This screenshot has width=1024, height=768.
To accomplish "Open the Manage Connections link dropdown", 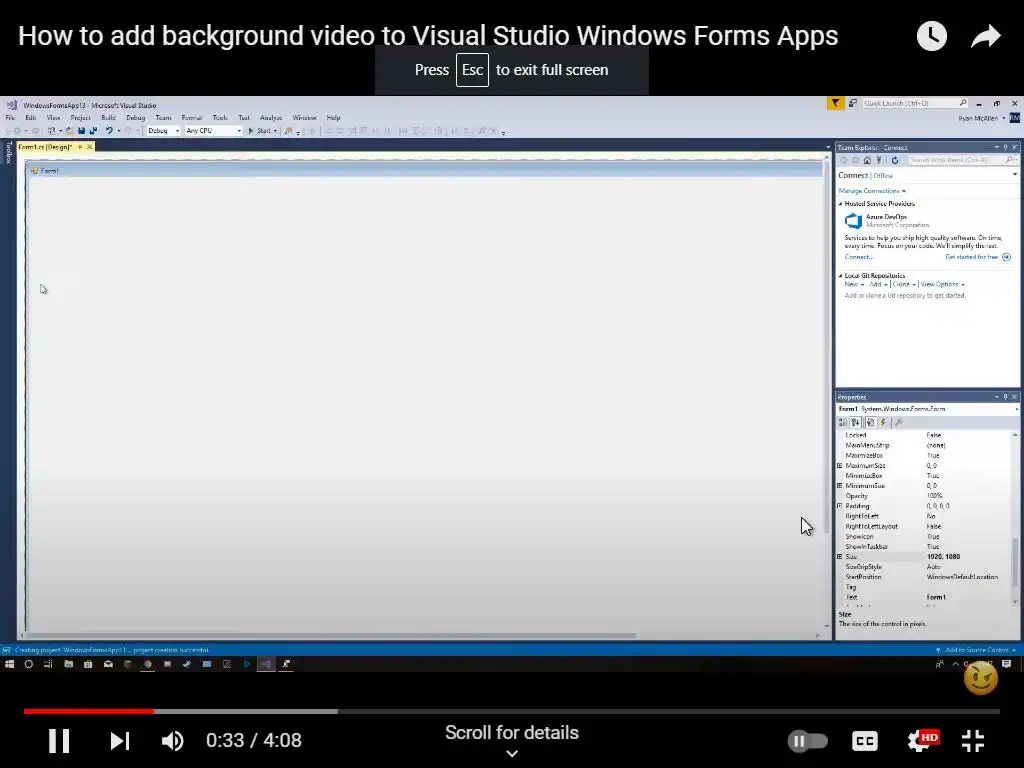I will [872, 191].
